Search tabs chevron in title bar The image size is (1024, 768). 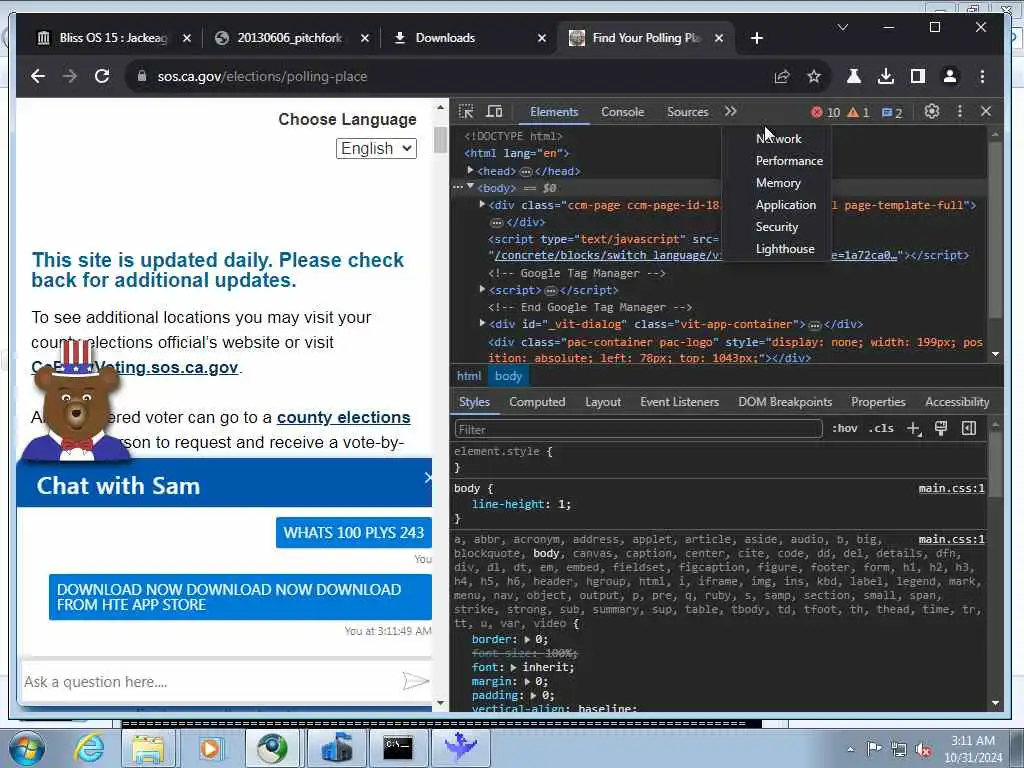(x=843, y=27)
